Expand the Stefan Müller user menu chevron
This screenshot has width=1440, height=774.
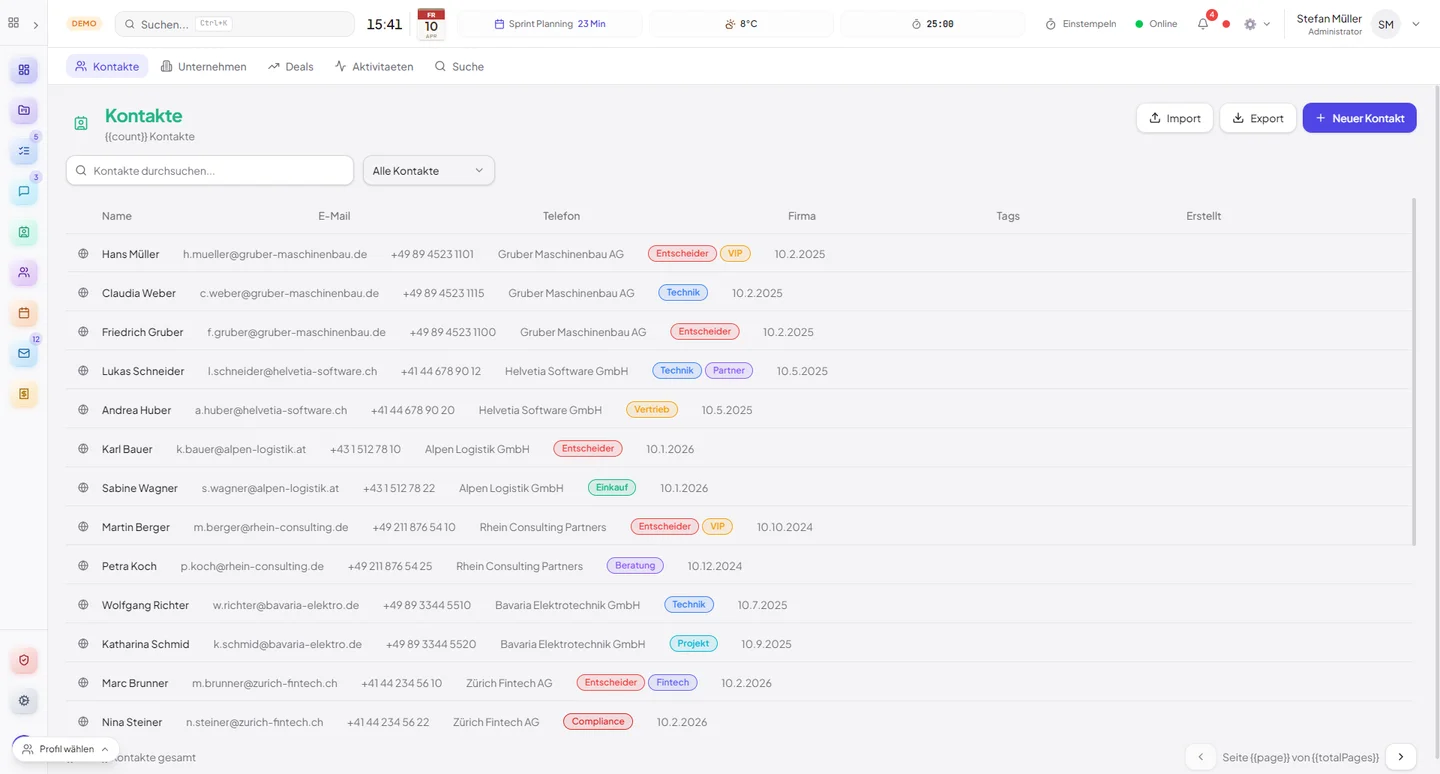(x=1415, y=24)
